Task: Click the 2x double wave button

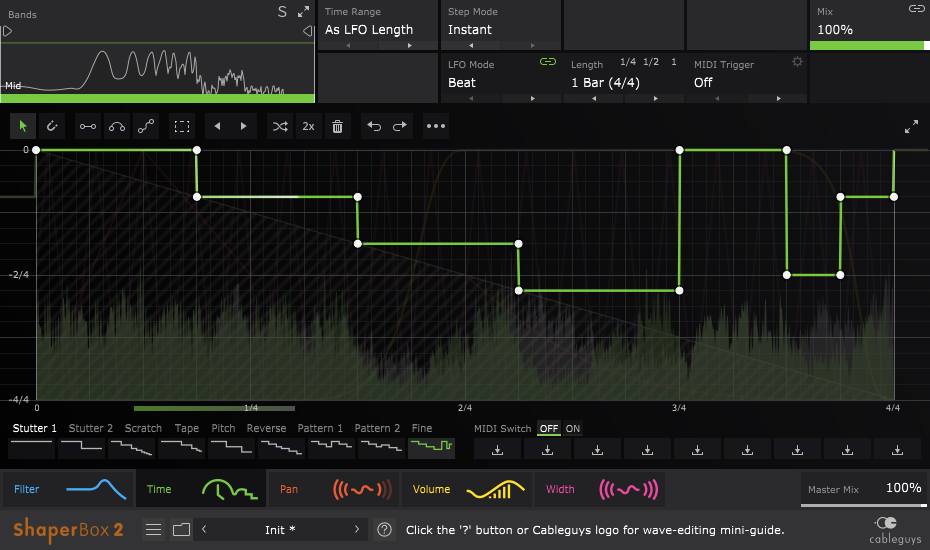Action: (x=308, y=126)
